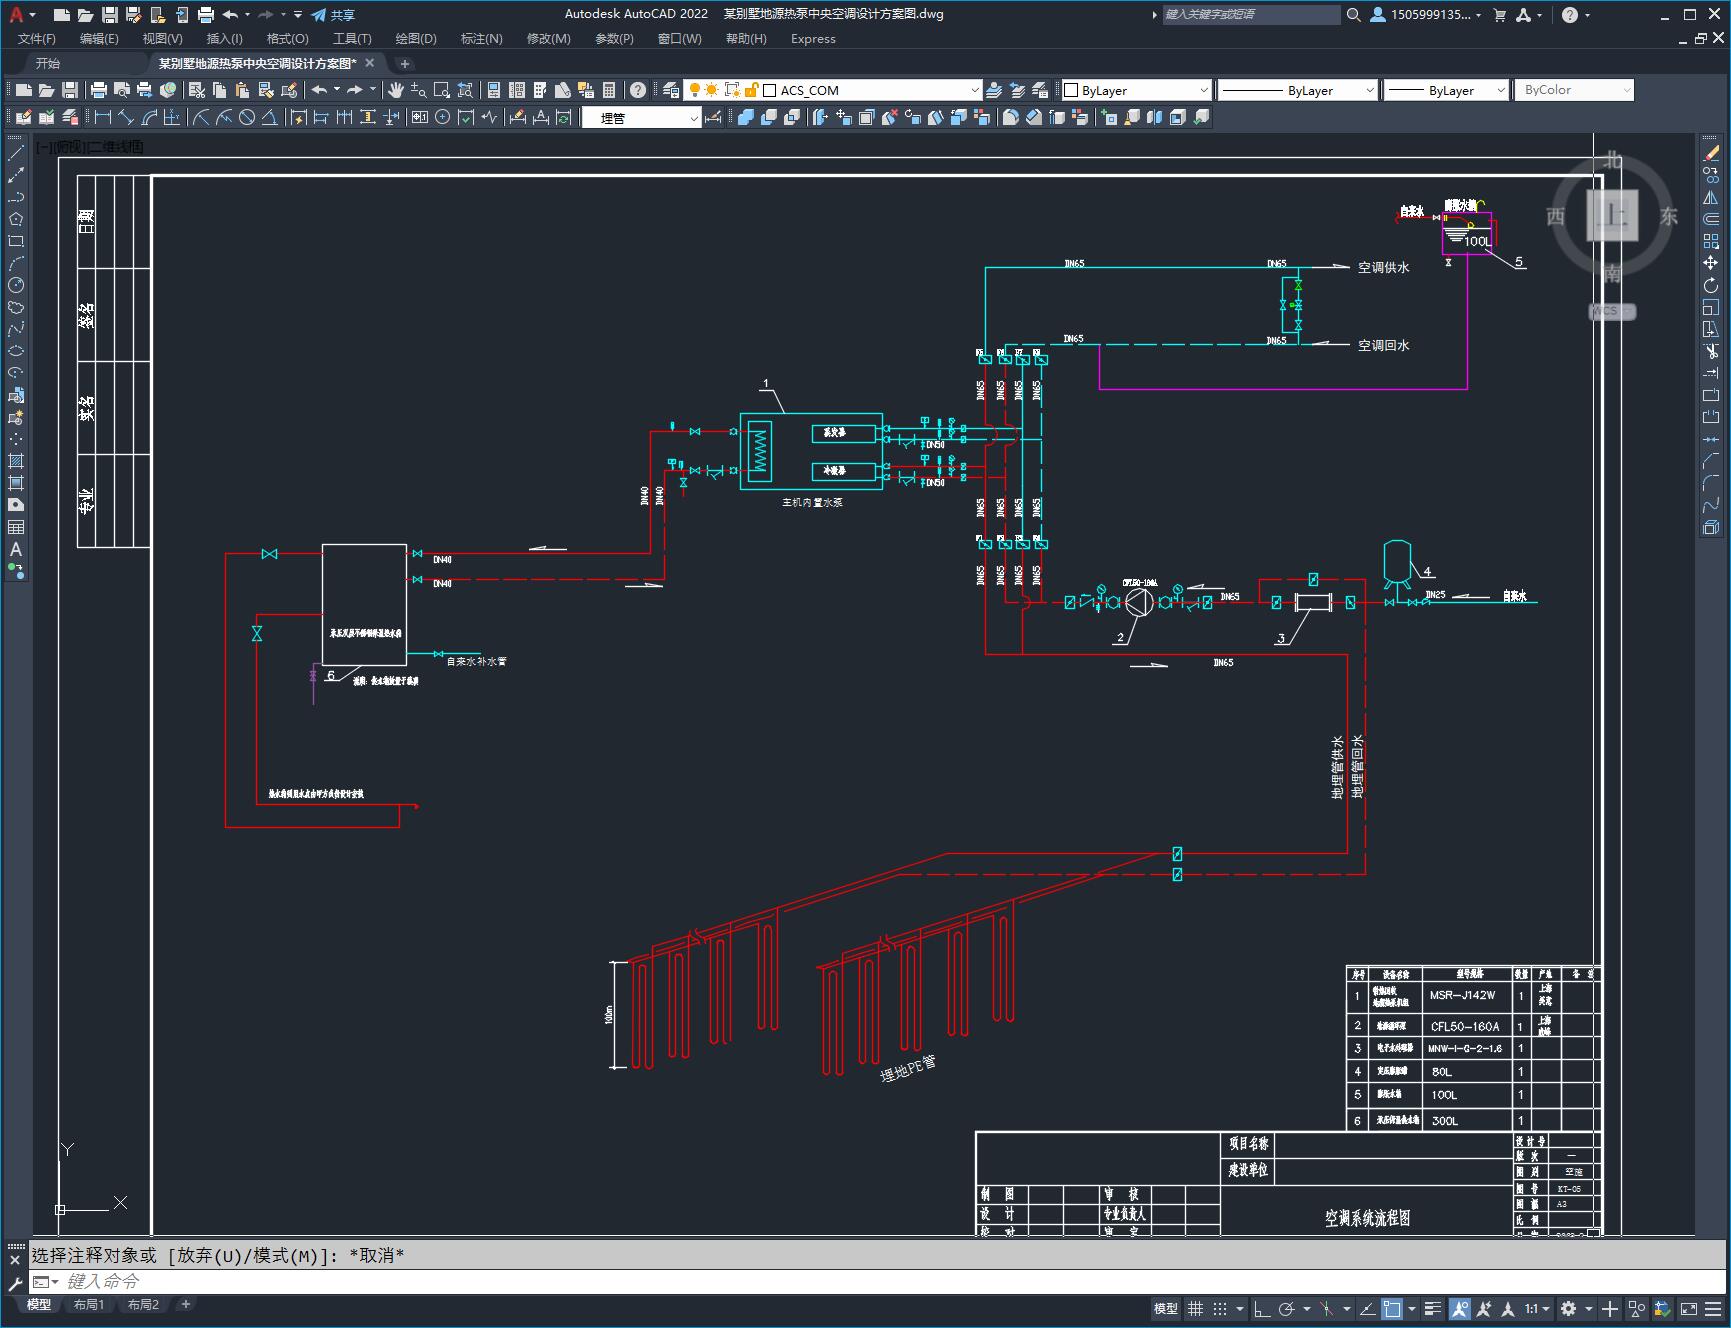Image resolution: width=1731 pixels, height=1328 pixels.
Task: Click the Plot printer icon in standard toolbar
Action: (x=98, y=90)
